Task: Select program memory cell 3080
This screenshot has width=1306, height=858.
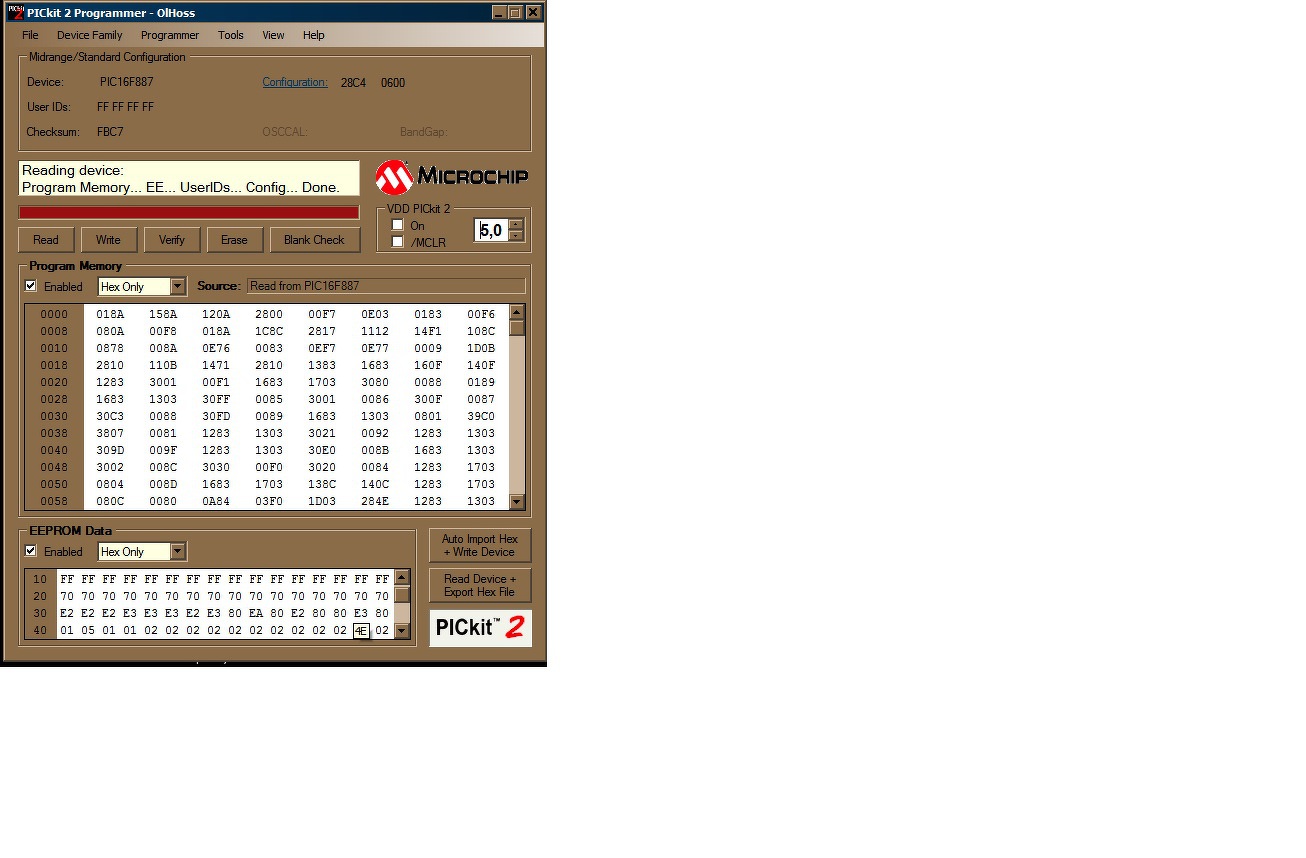Action: pyautogui.click(x=375, y=382)
